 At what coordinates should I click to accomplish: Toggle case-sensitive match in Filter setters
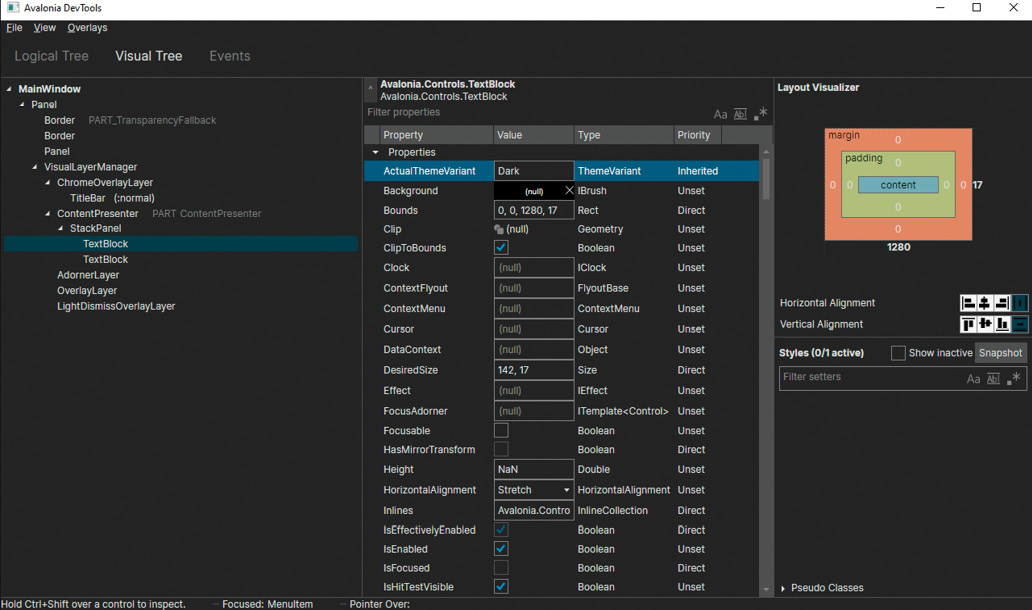(973, 379)
